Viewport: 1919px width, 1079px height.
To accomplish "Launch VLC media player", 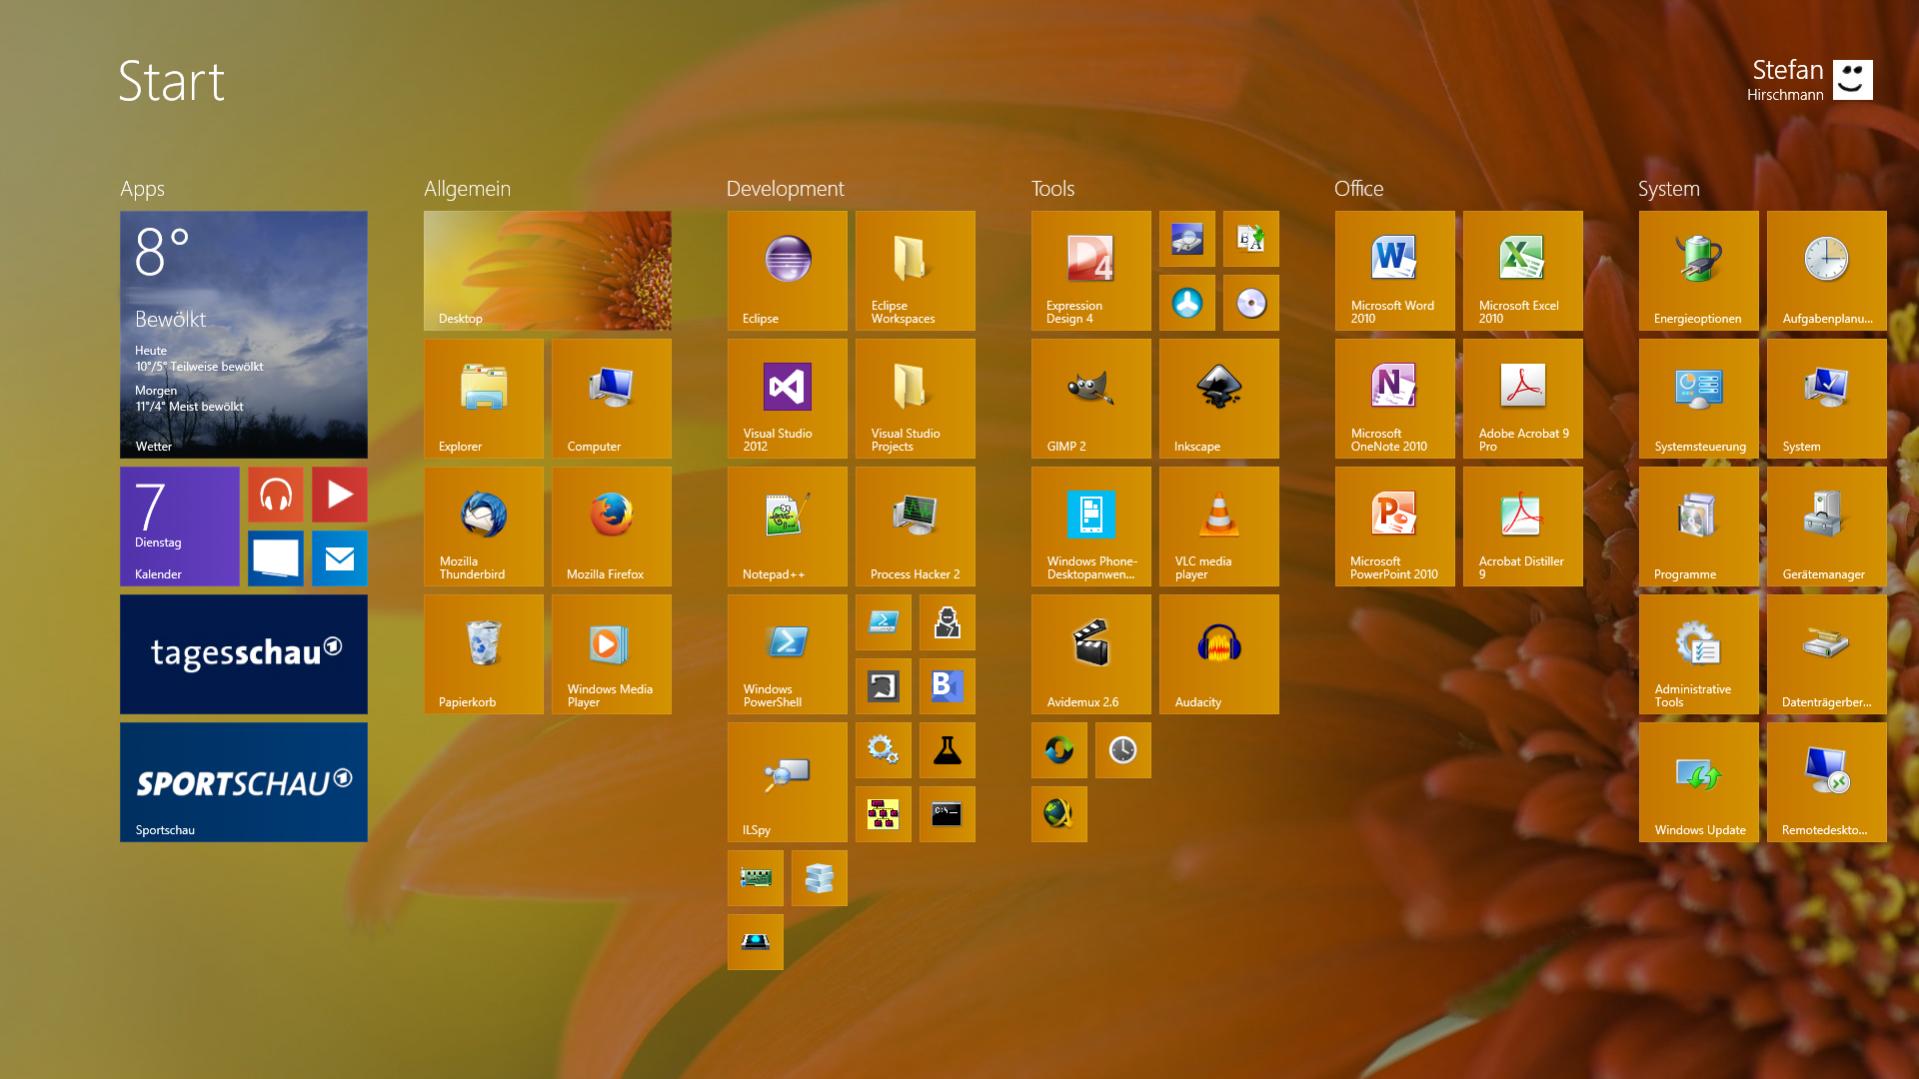I will point(1220,526).
